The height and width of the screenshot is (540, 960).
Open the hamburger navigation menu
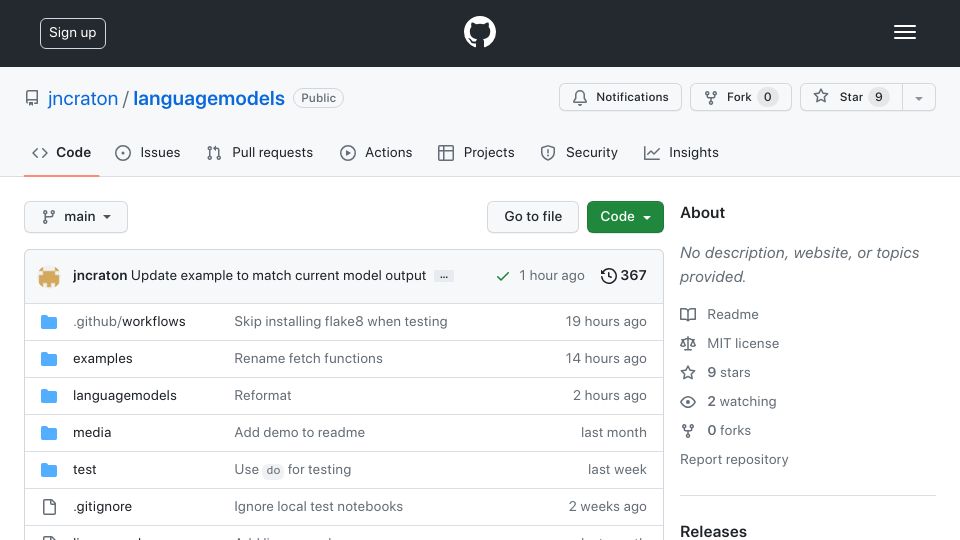pos(904,32)
